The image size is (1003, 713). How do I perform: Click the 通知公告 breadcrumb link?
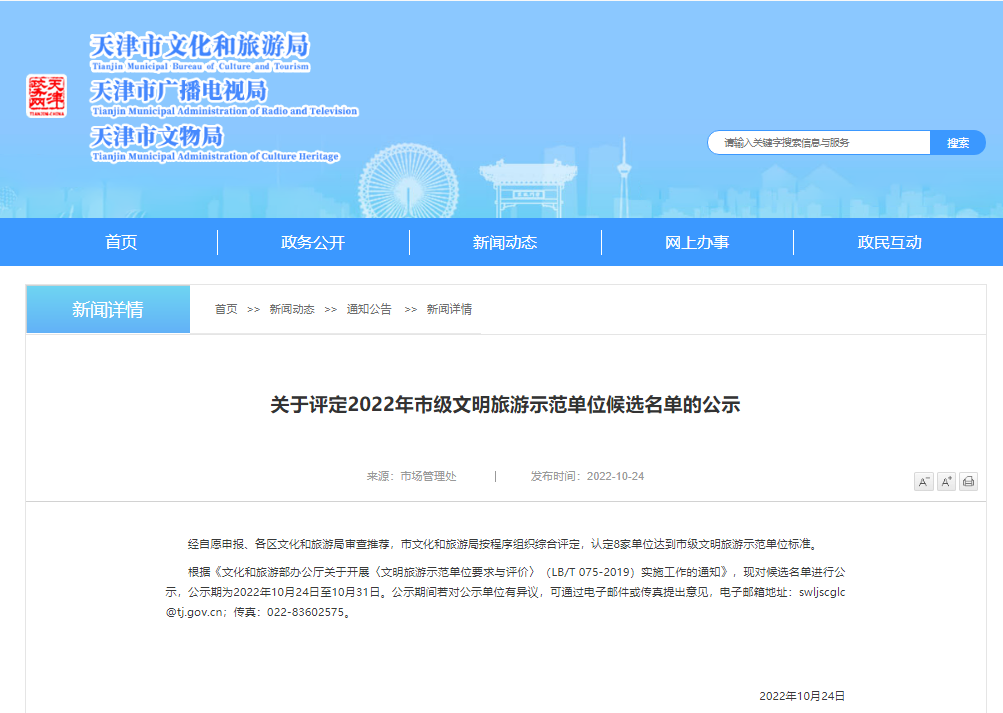coord(369,310)
